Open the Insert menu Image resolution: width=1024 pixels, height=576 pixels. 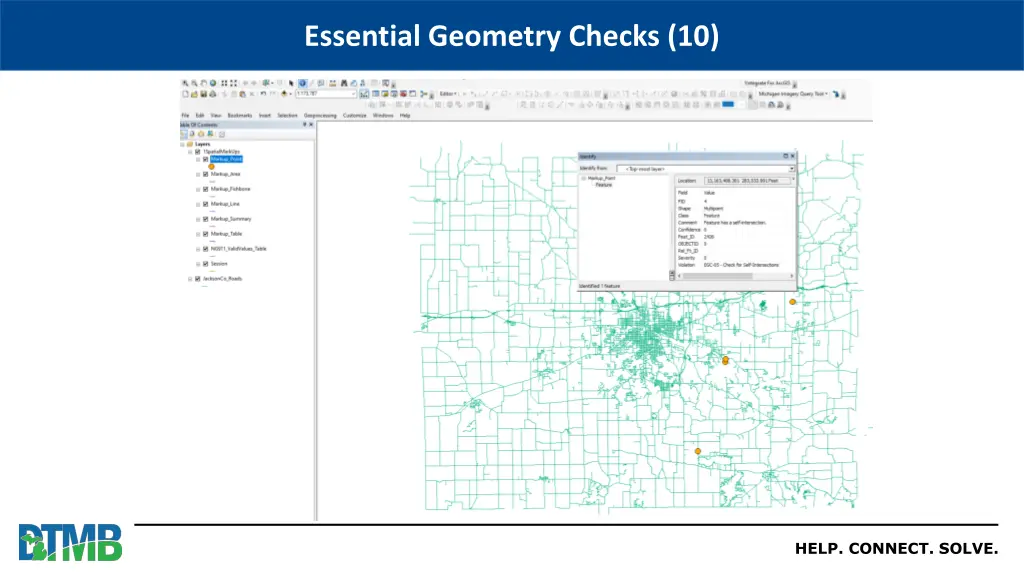264,116
